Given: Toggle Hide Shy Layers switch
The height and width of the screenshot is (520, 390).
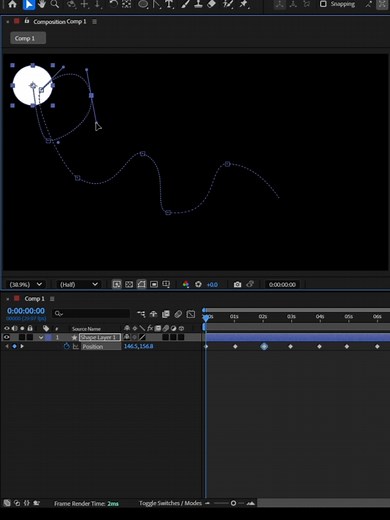Looking at the screenshot, I should click(153, 314).
